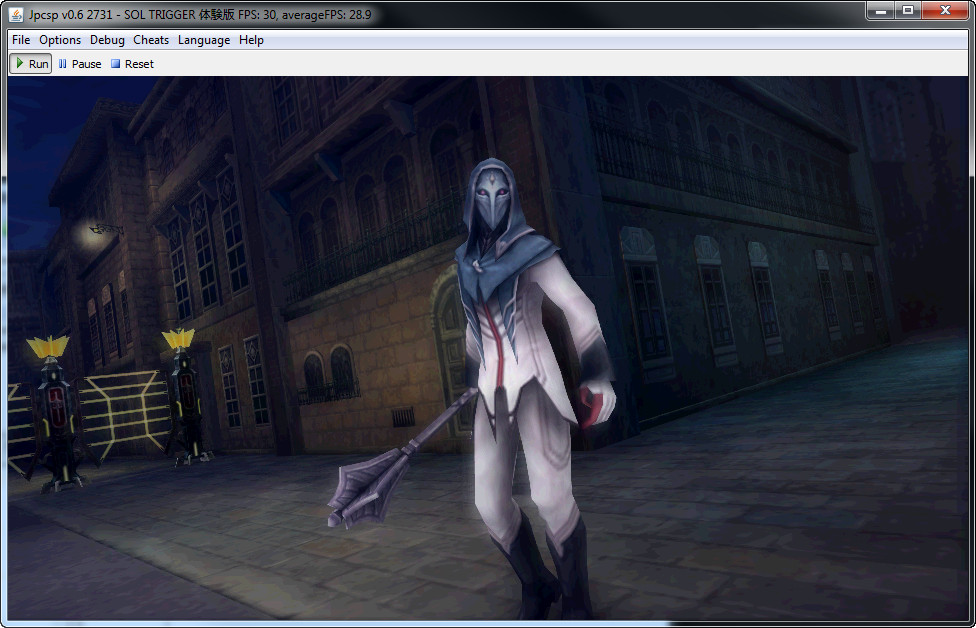Expand the Debug menu

click(x=107, y=40)
